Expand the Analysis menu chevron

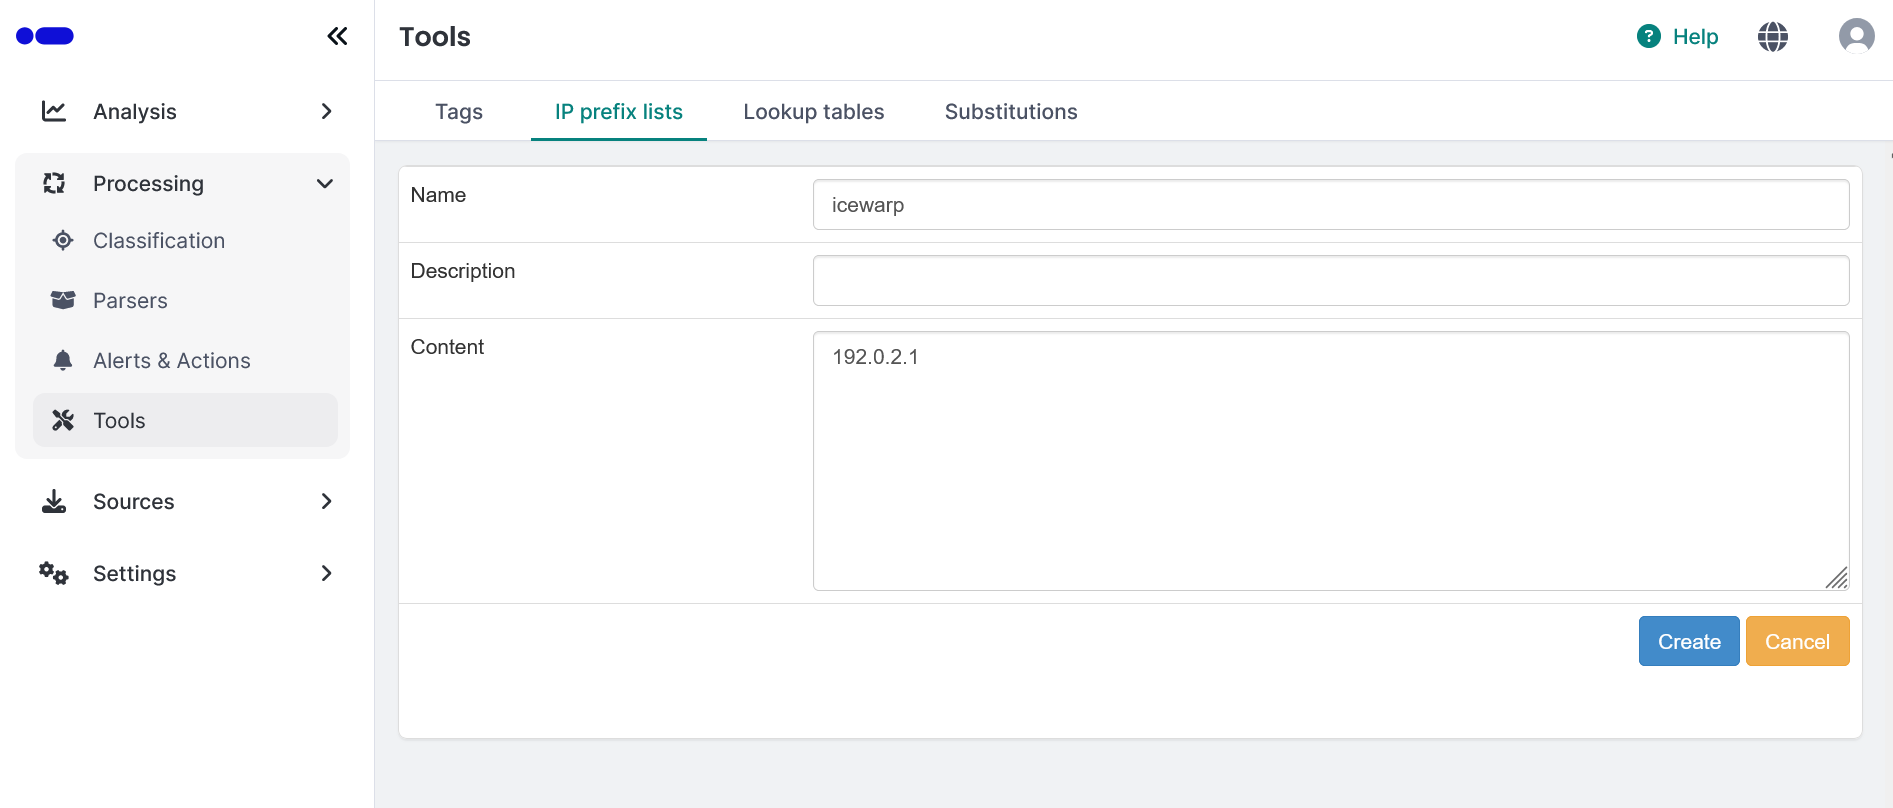(x=326, y=111)
